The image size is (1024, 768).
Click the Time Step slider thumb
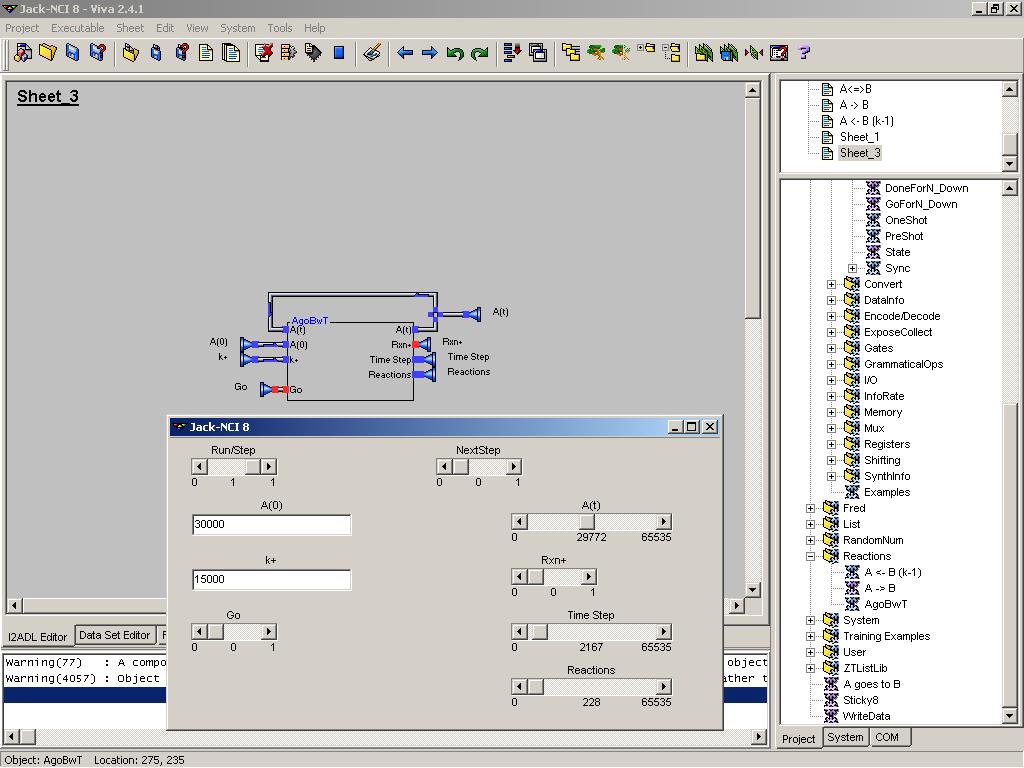tap(539, 632)
